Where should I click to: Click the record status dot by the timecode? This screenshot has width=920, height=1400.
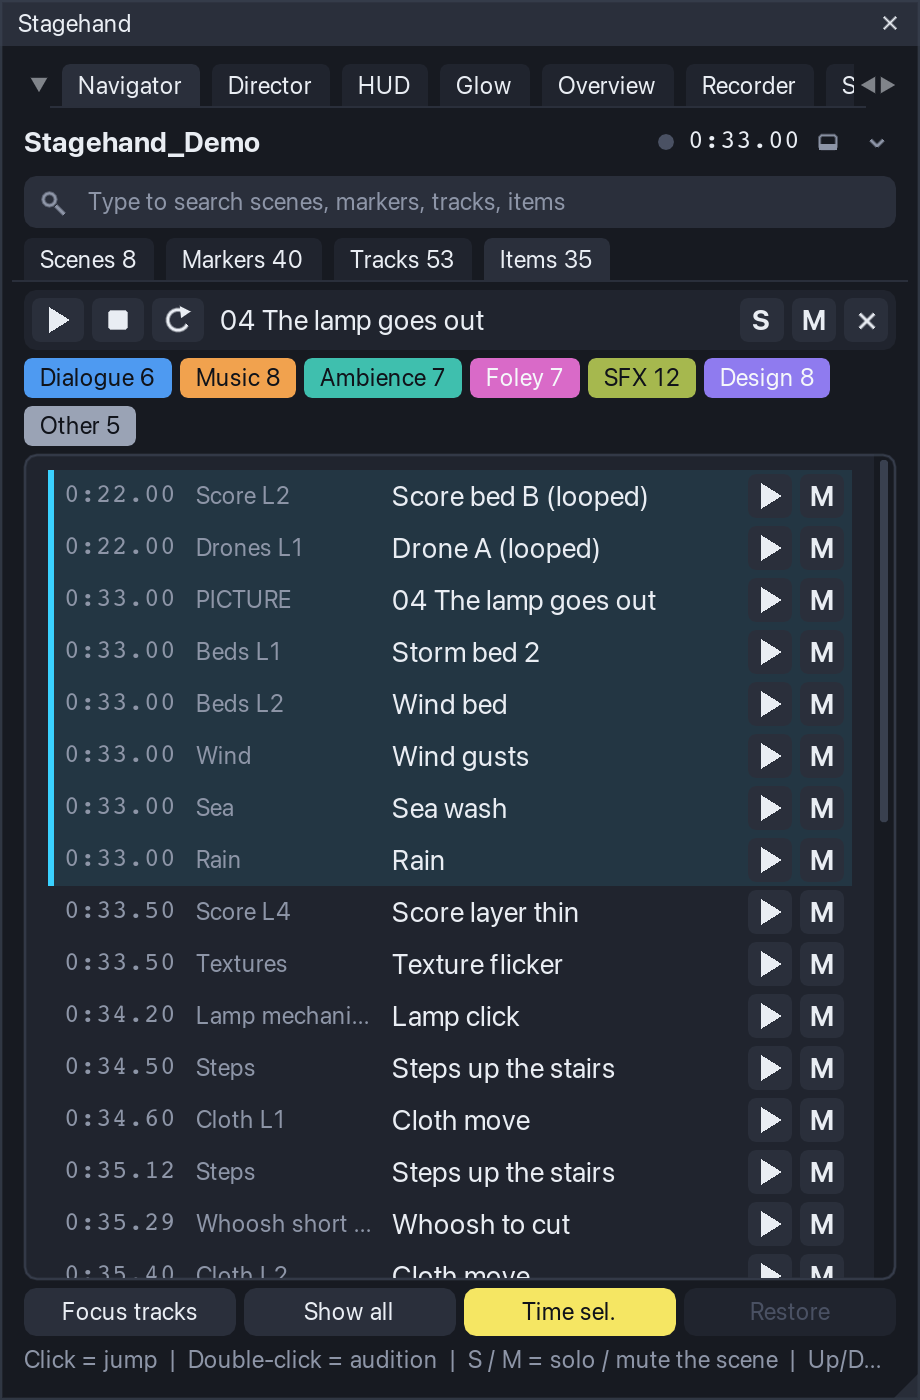(666, 142)
